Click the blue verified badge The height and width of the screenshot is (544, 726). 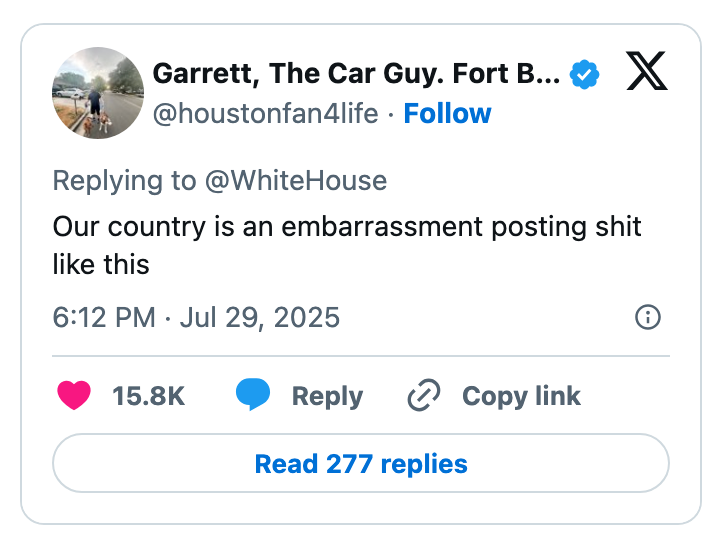[x=584, y=74]
